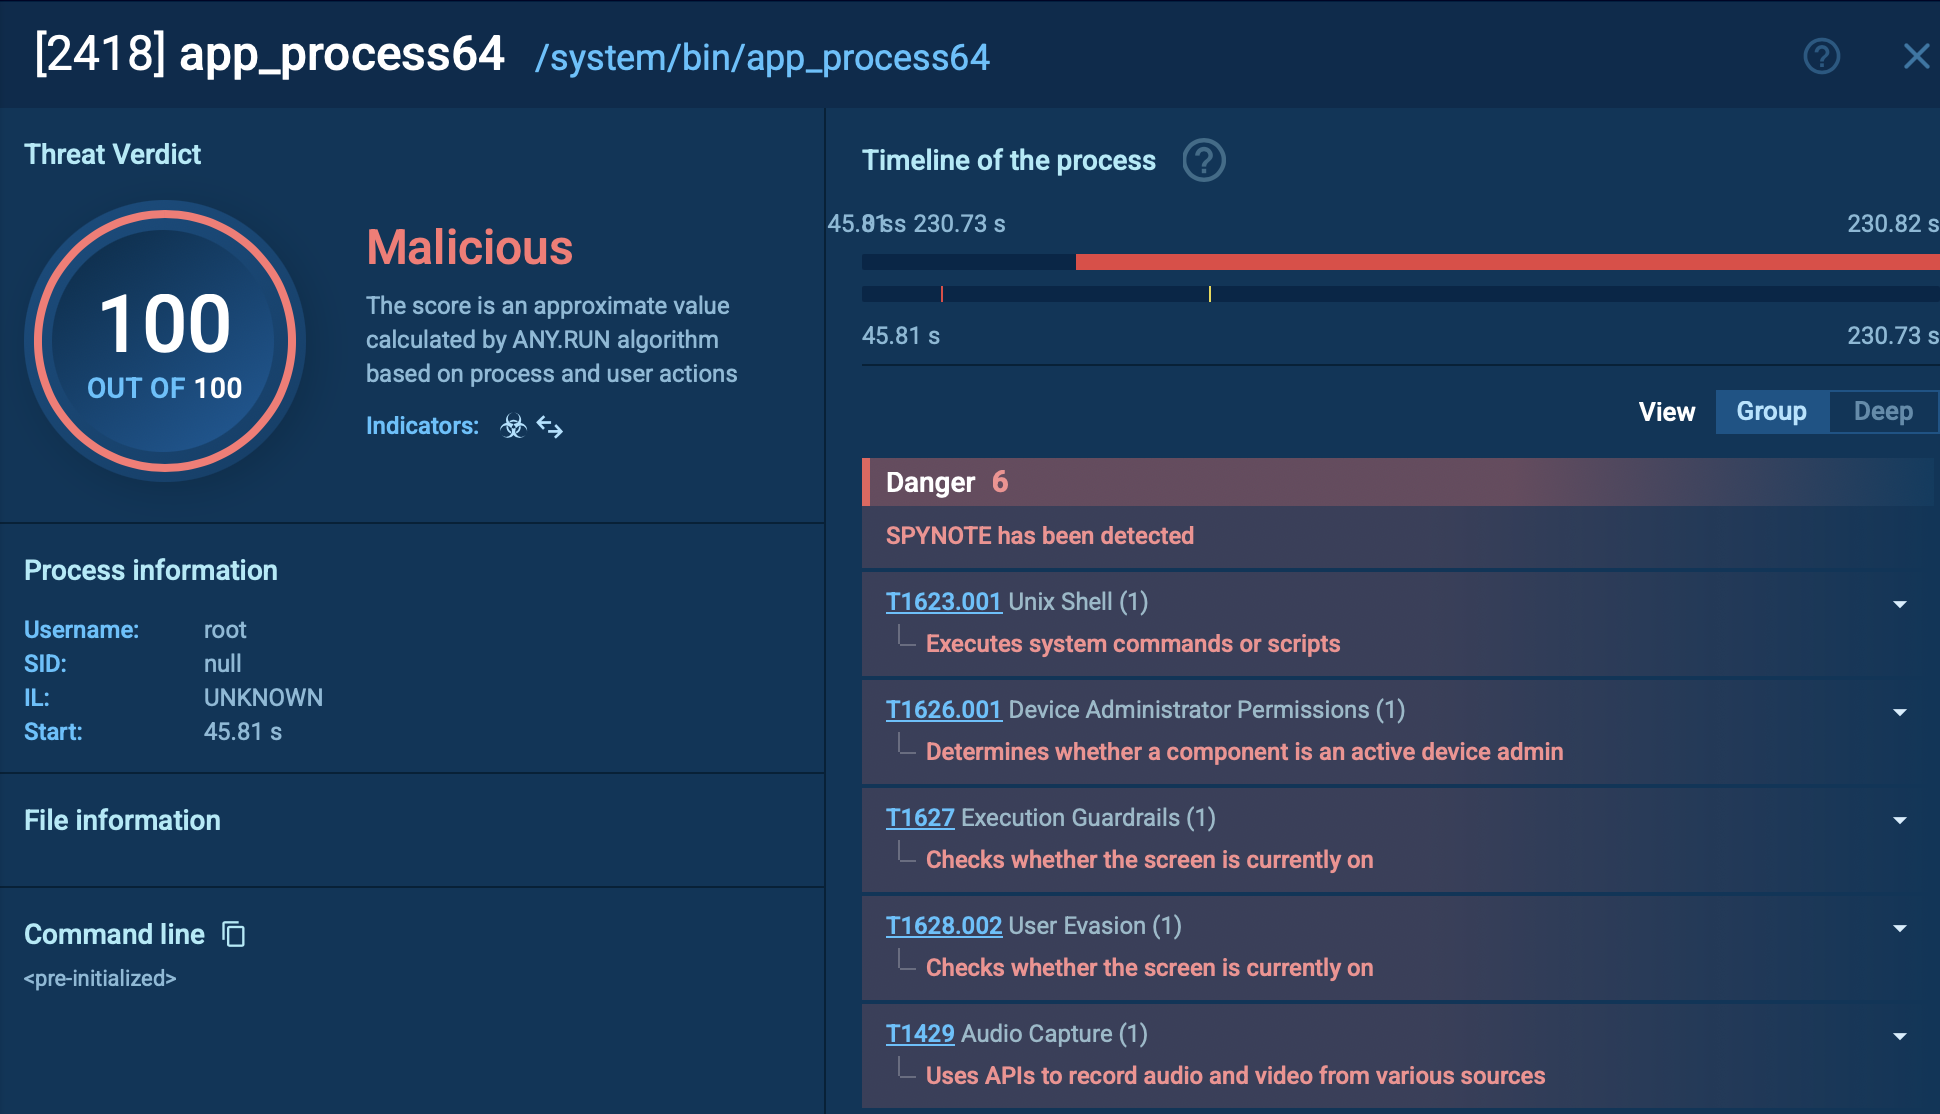The image size is (1940, 1114).
Task: Select Execution Guardrails 'Checks whether the screen is currently on'
Action: (x=1149, y=859)
